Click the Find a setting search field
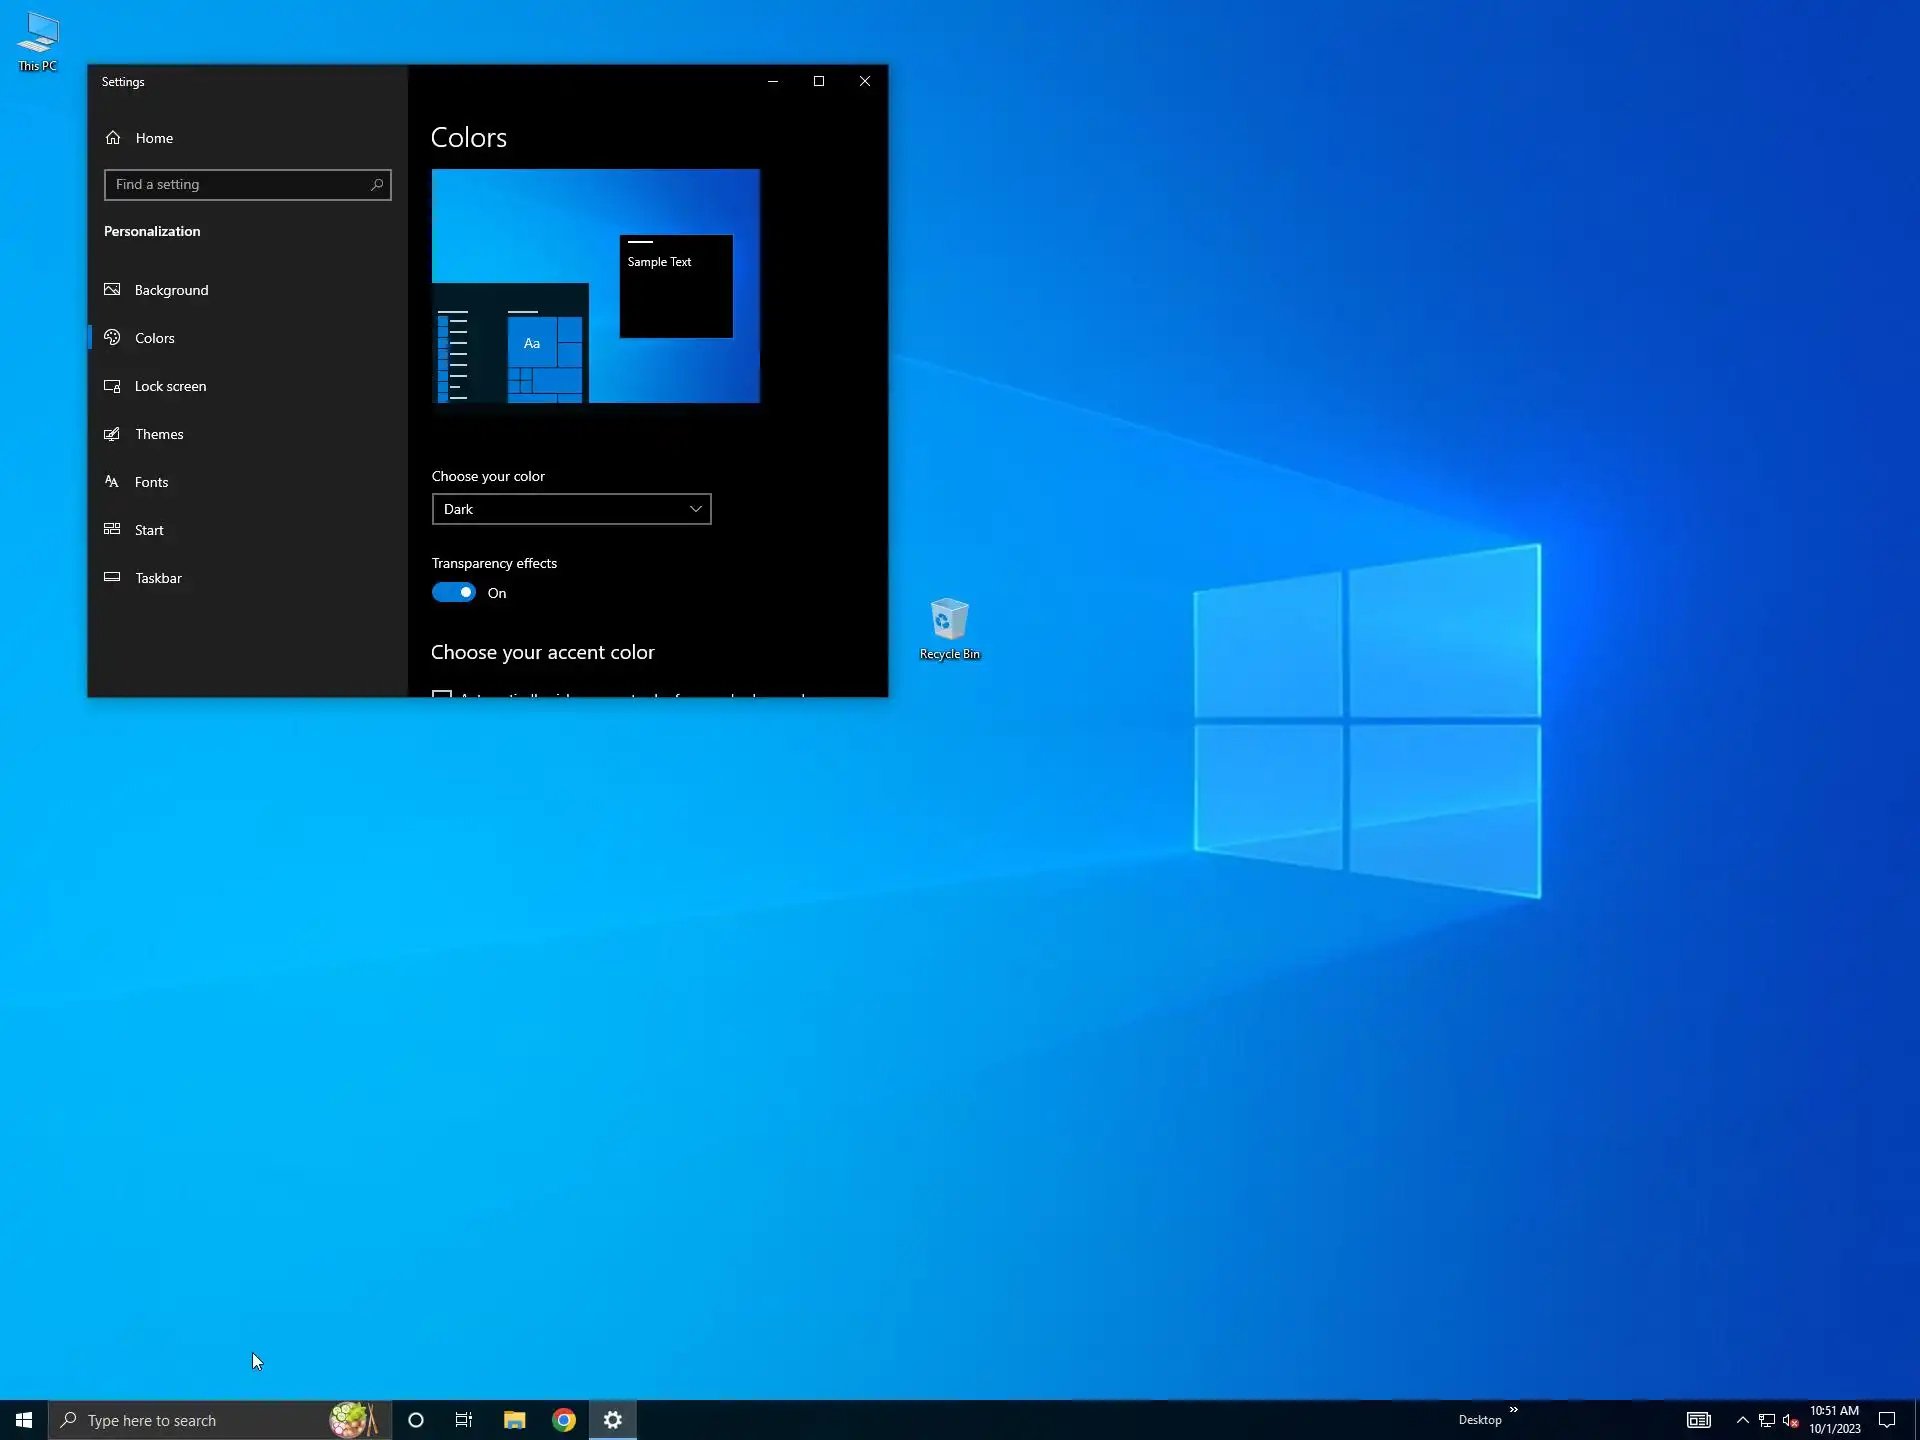Screen dimensions: 1920x1440 (x=238, y=185)
